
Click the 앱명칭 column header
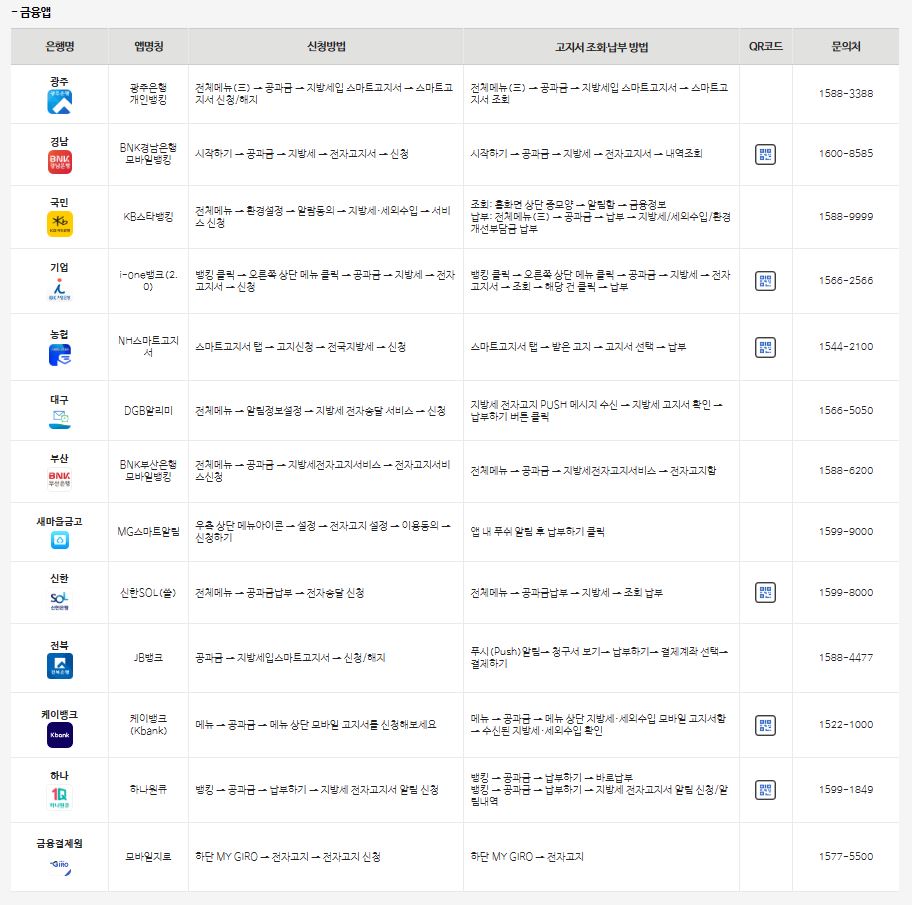pos(148,47)
